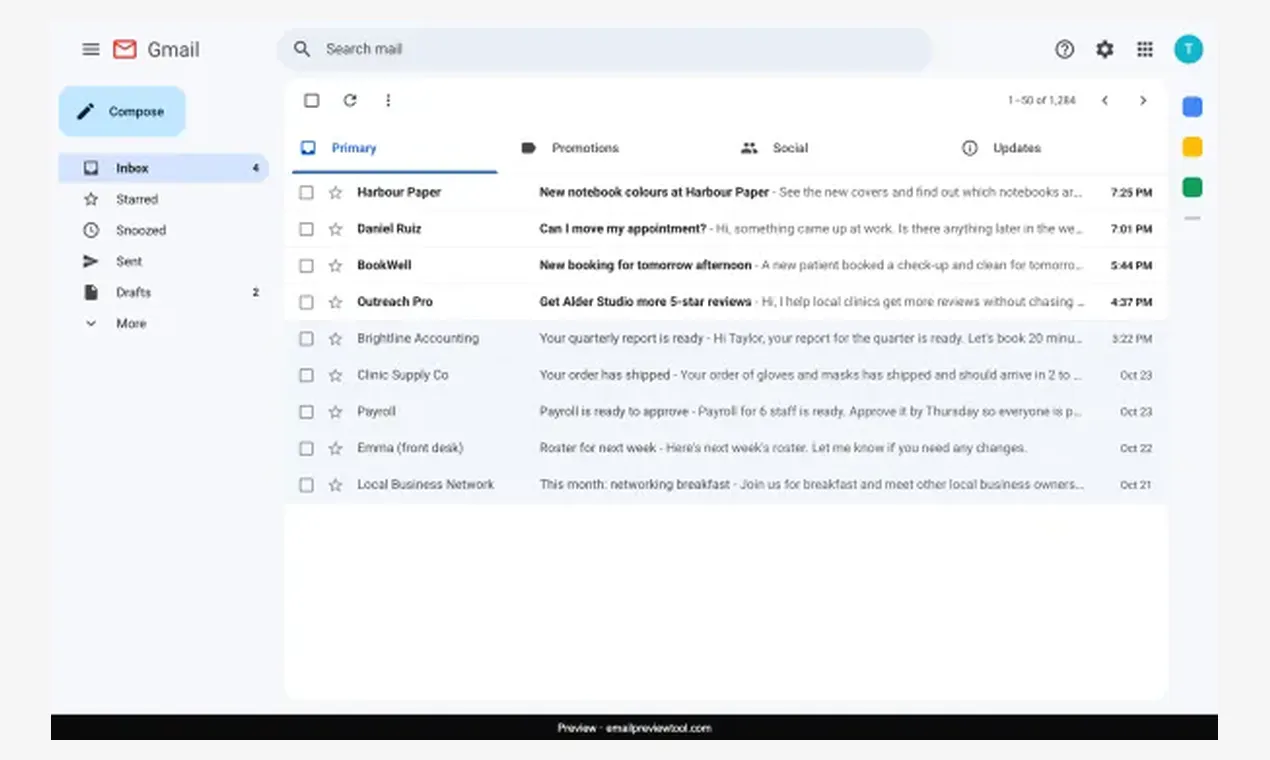The width and height of the screenshot is (1270, 760).
Task: Expand the More section in sidebar
Action: pos(164,324)
